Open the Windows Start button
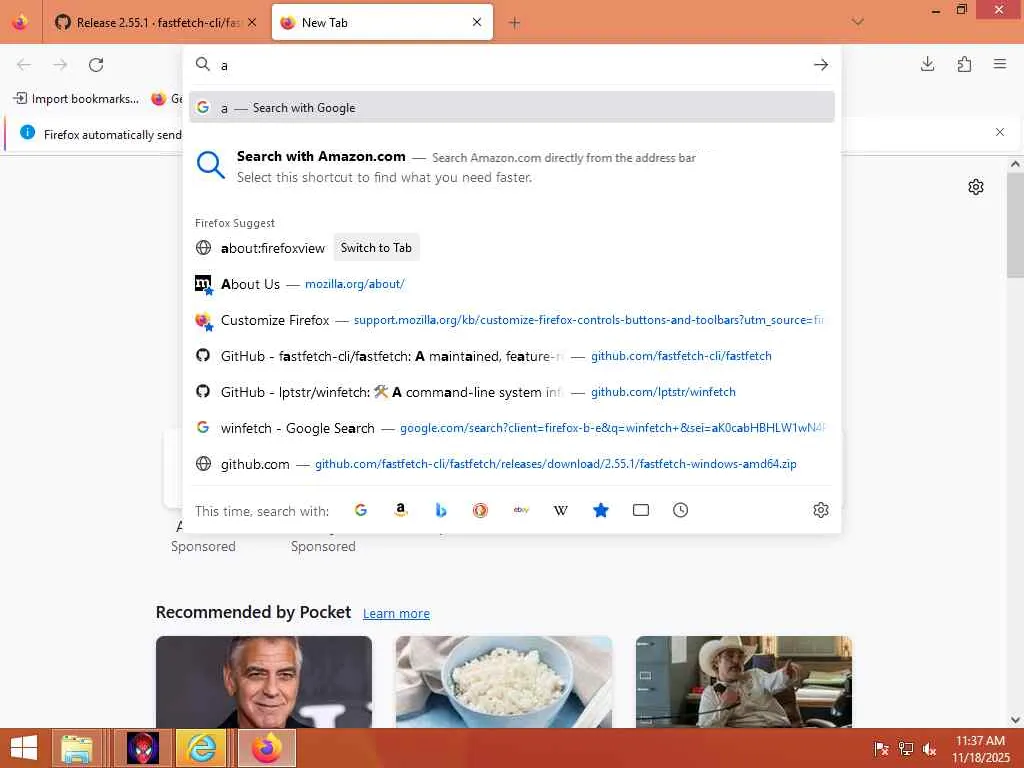This screenshot has height=768, width=1024. [24, 748]
